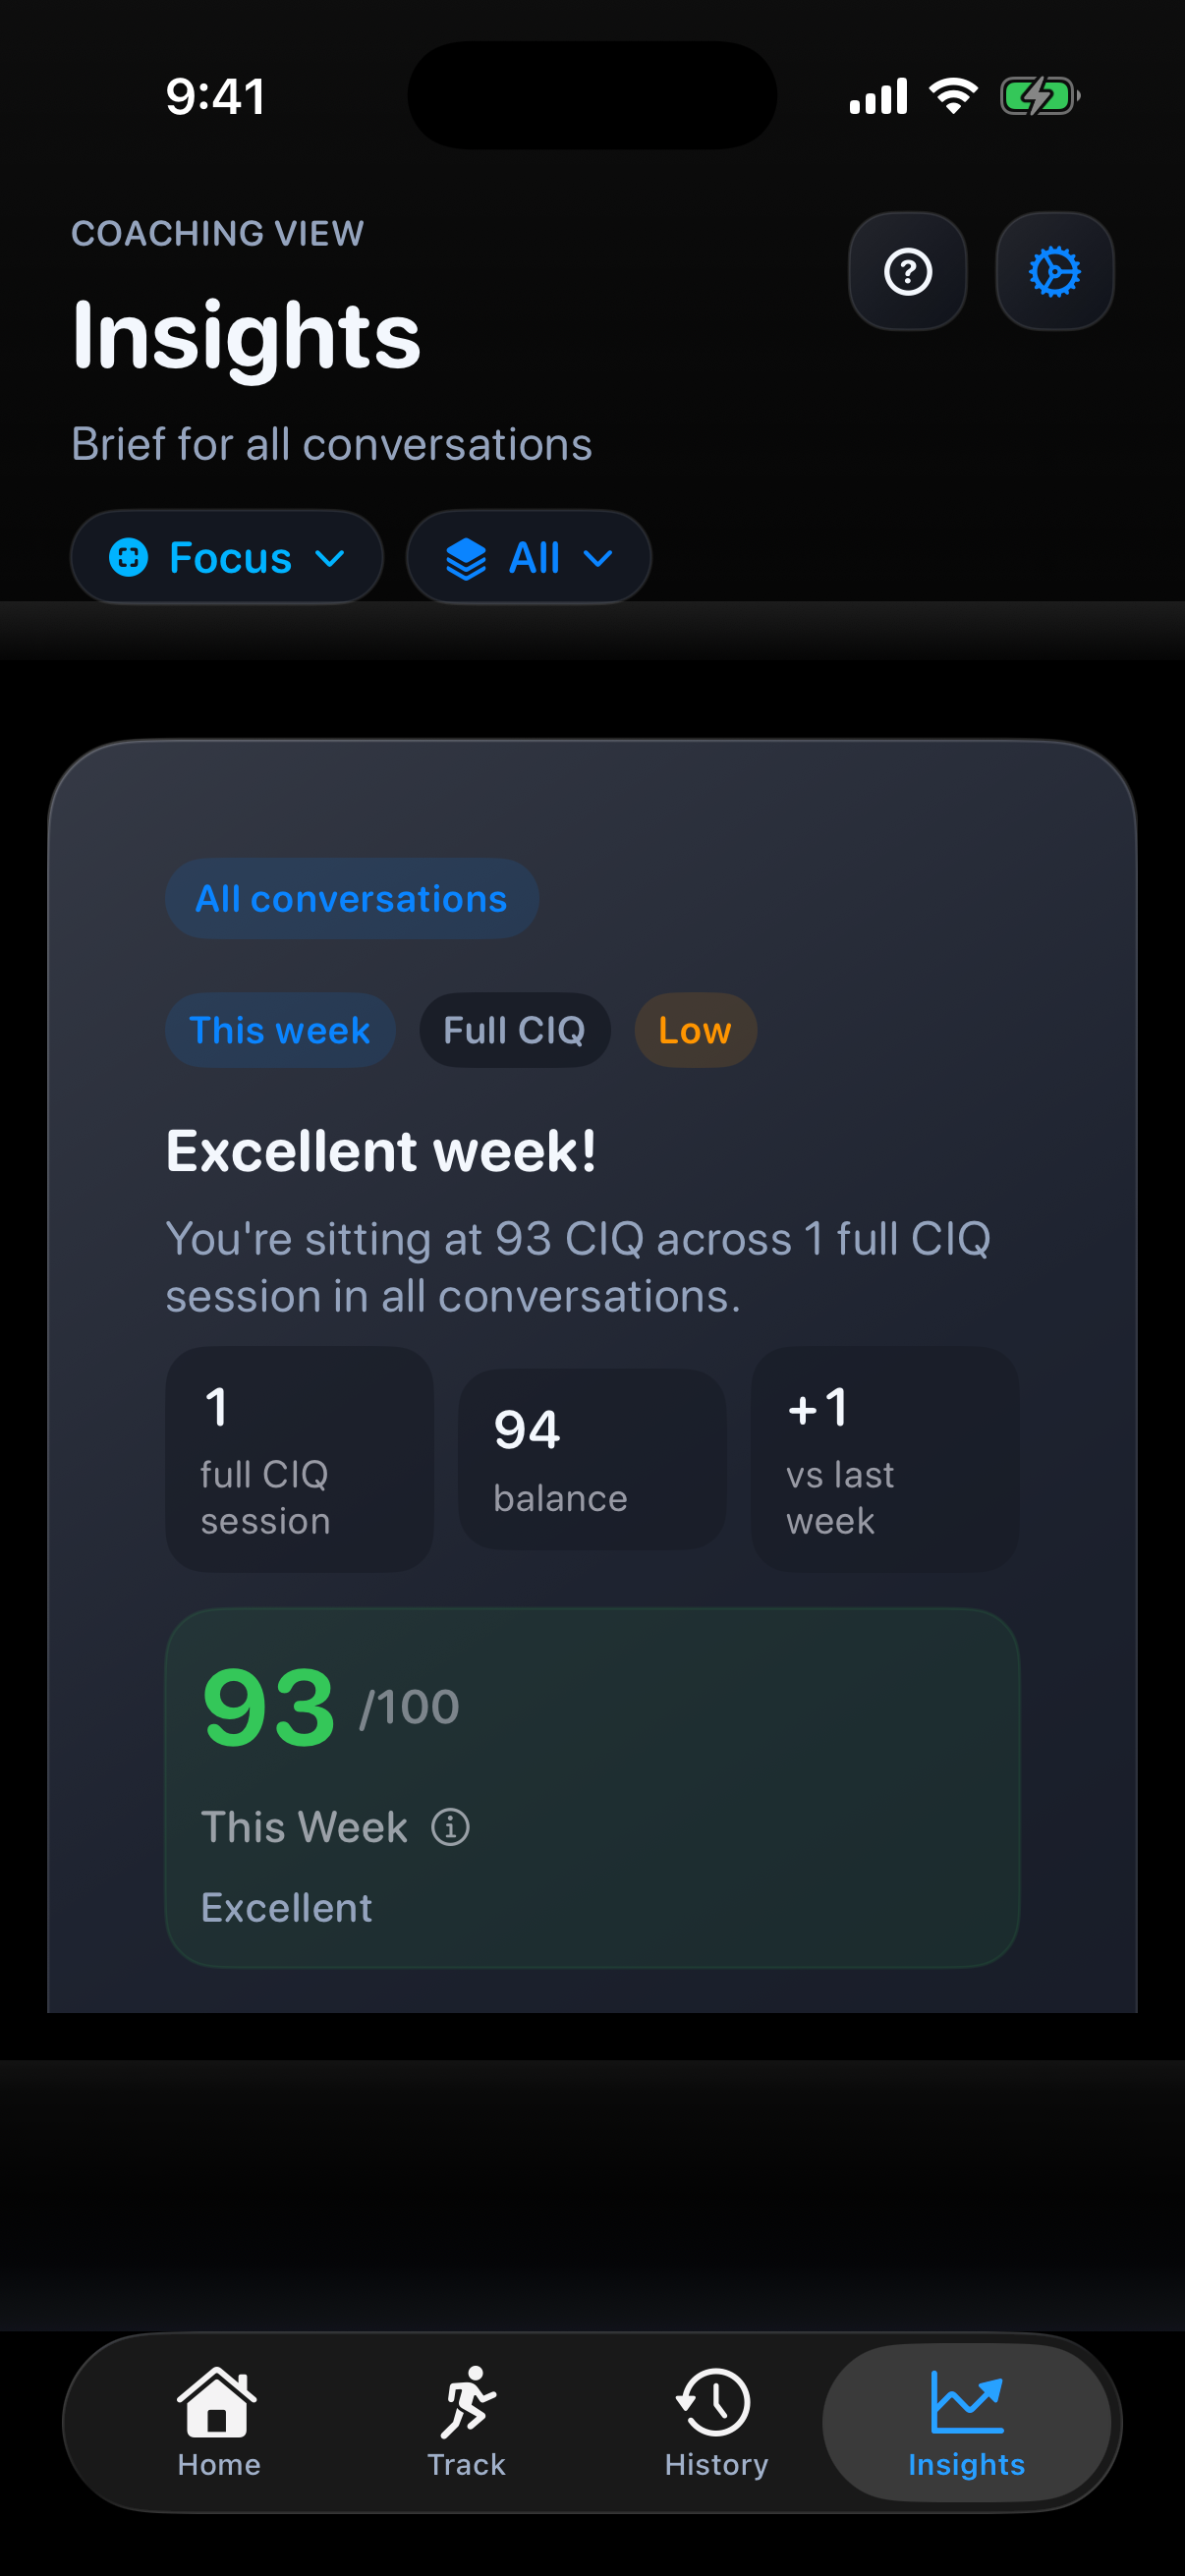Open the settings gear in Coaching View
Image resolution: width=1185 pixels, height=2576 pixels.
pos(1054,271)
